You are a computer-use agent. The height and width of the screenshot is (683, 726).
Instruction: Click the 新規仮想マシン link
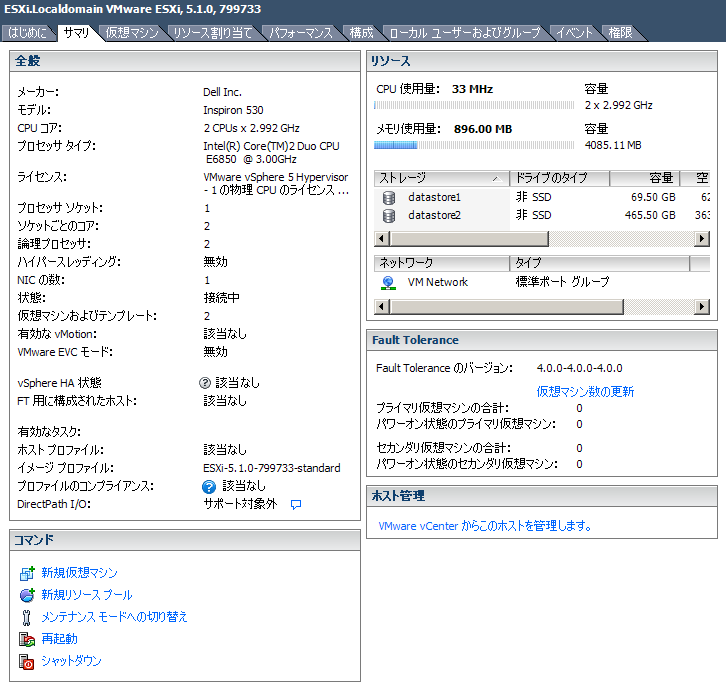tap(80, 573)
